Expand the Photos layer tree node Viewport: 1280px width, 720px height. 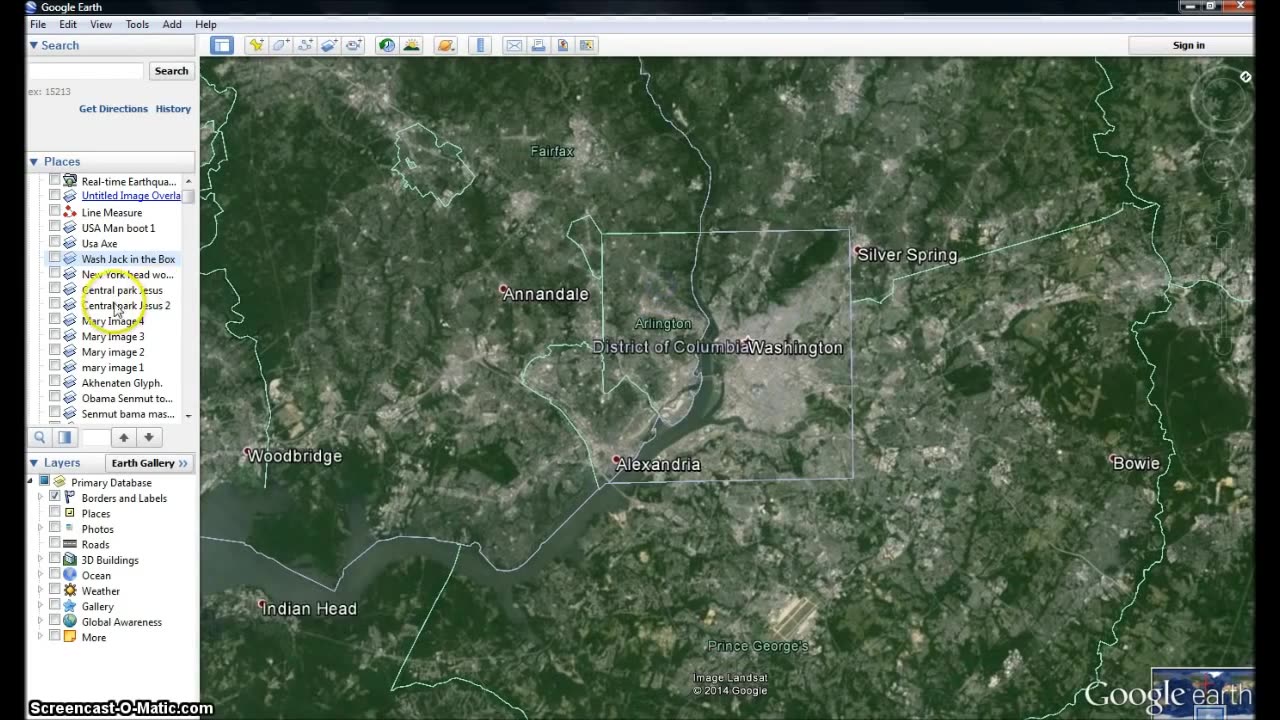click(x=41, y=529)
